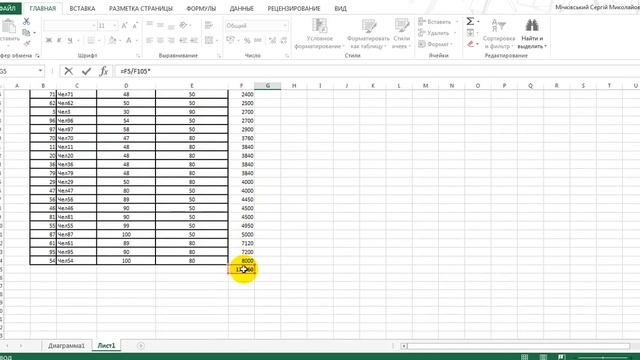This screenshot has width=640, height=360.
Task: Open the Fill down tool under AutoSum
Action: [471, 33]
